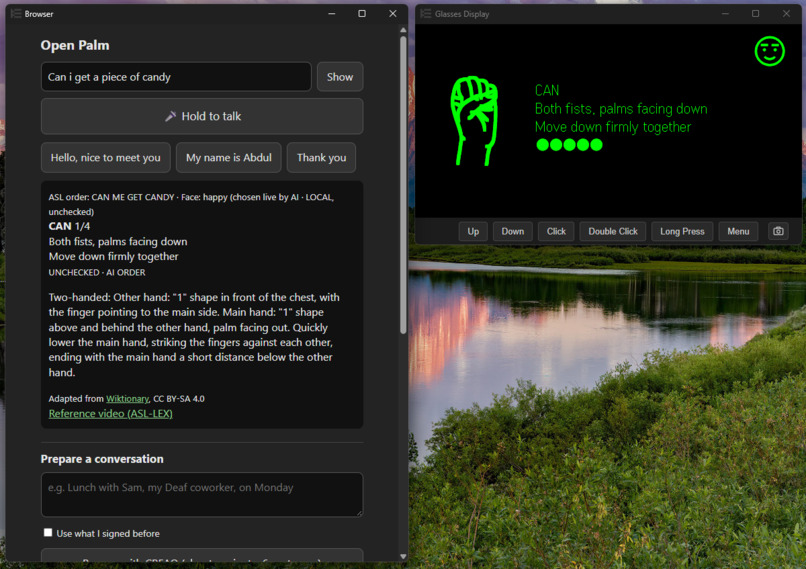
Task: Click the happy face icon on glasses display
Action: click(770, 51)
